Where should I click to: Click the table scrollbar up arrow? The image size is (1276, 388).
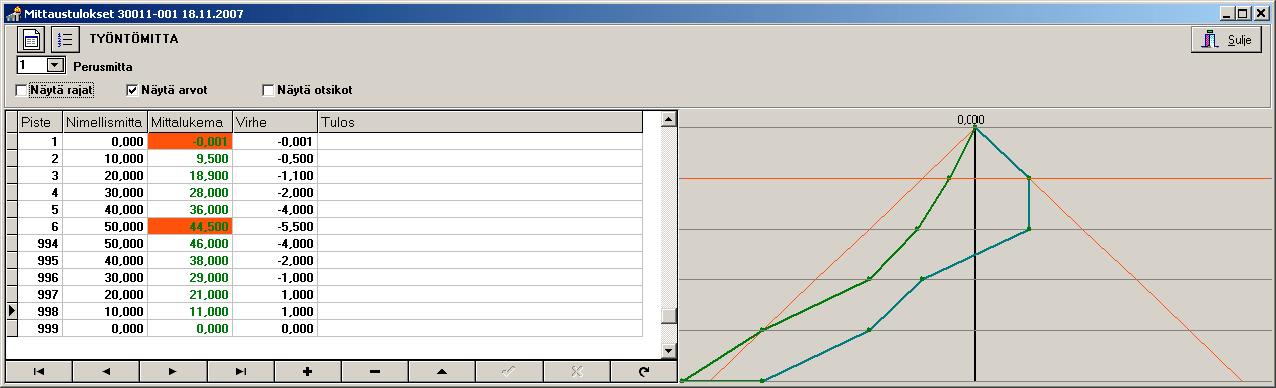669,119
